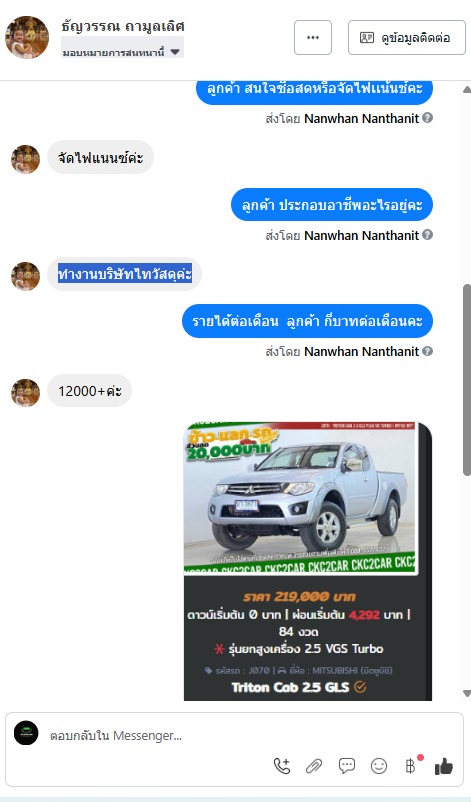Click scroll up arrow of chat
The image size is (471, 802).
click(x=466, y=90)
